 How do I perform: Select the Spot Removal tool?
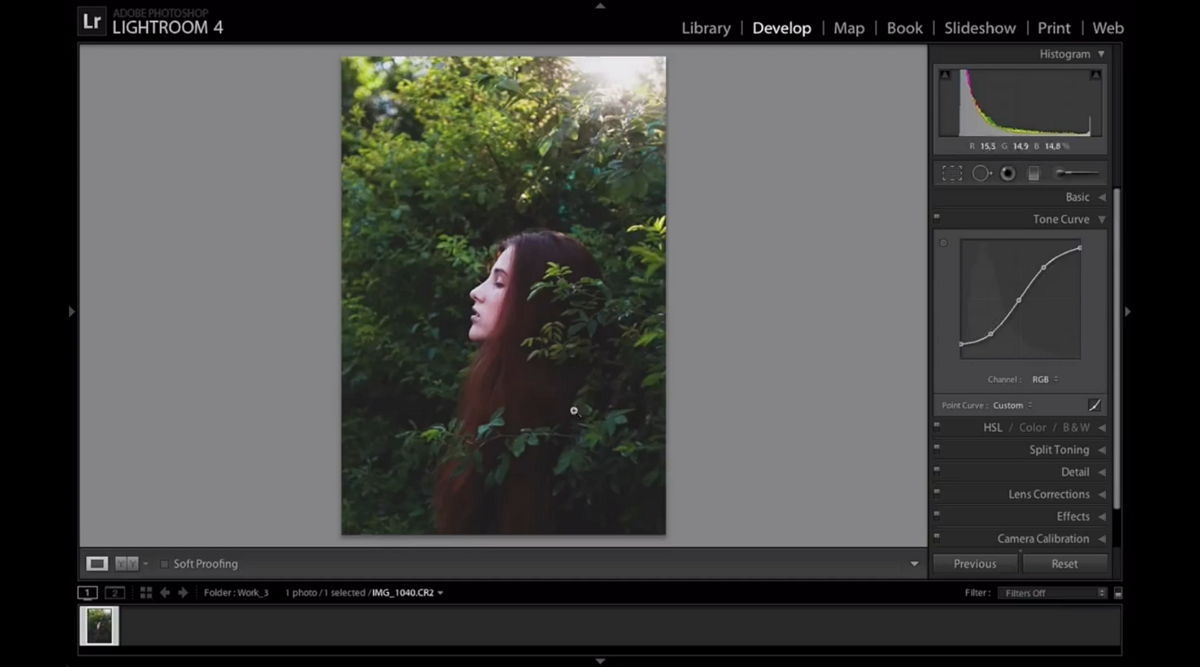point(981,173)
